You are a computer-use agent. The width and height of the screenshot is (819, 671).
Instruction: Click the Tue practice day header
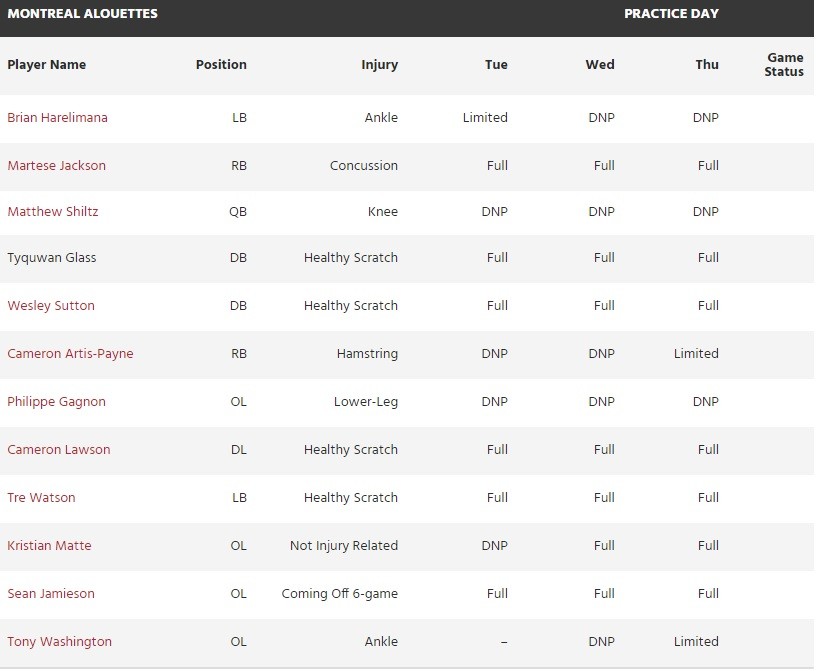(x=496, y=65)
